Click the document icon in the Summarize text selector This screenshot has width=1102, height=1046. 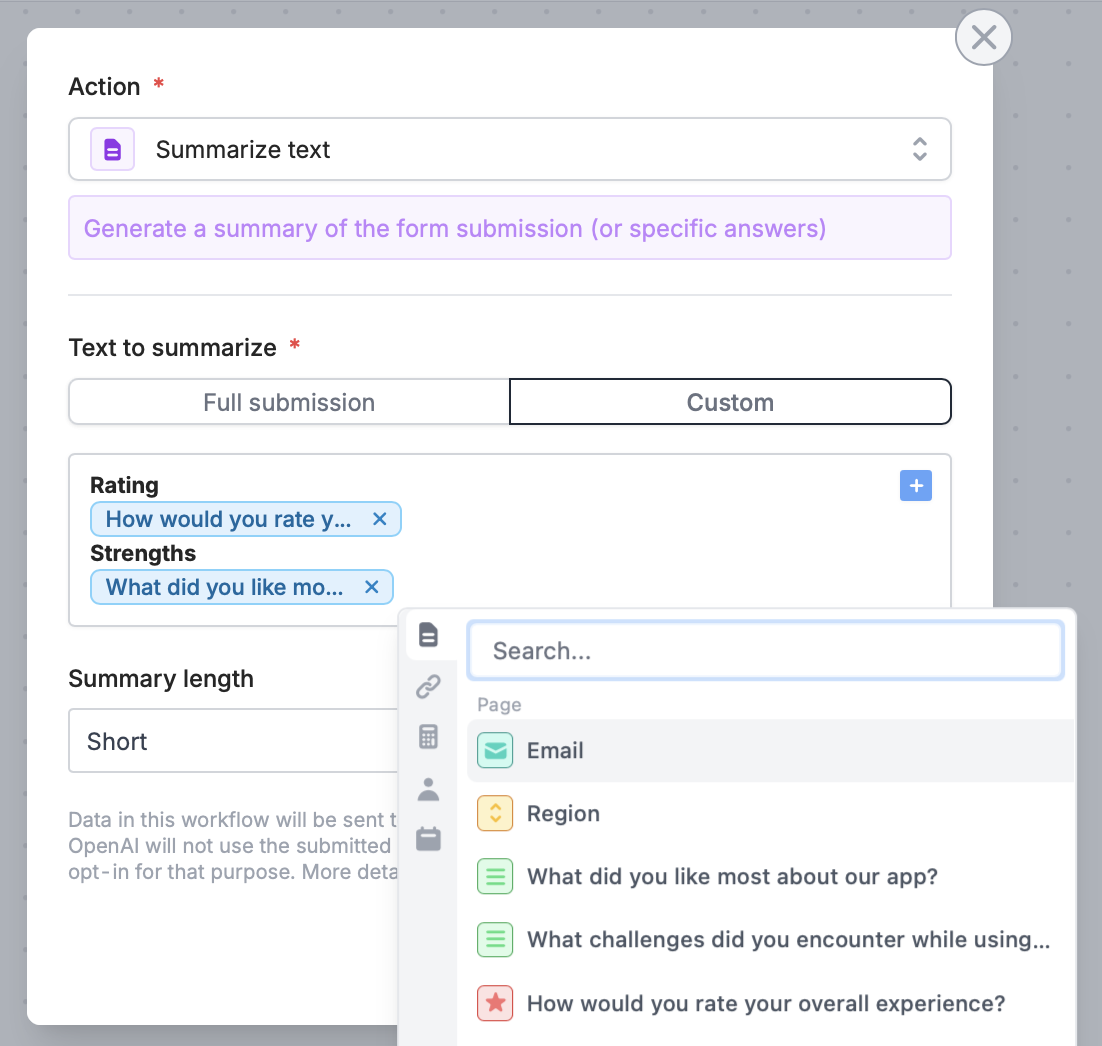click(112, 148)
